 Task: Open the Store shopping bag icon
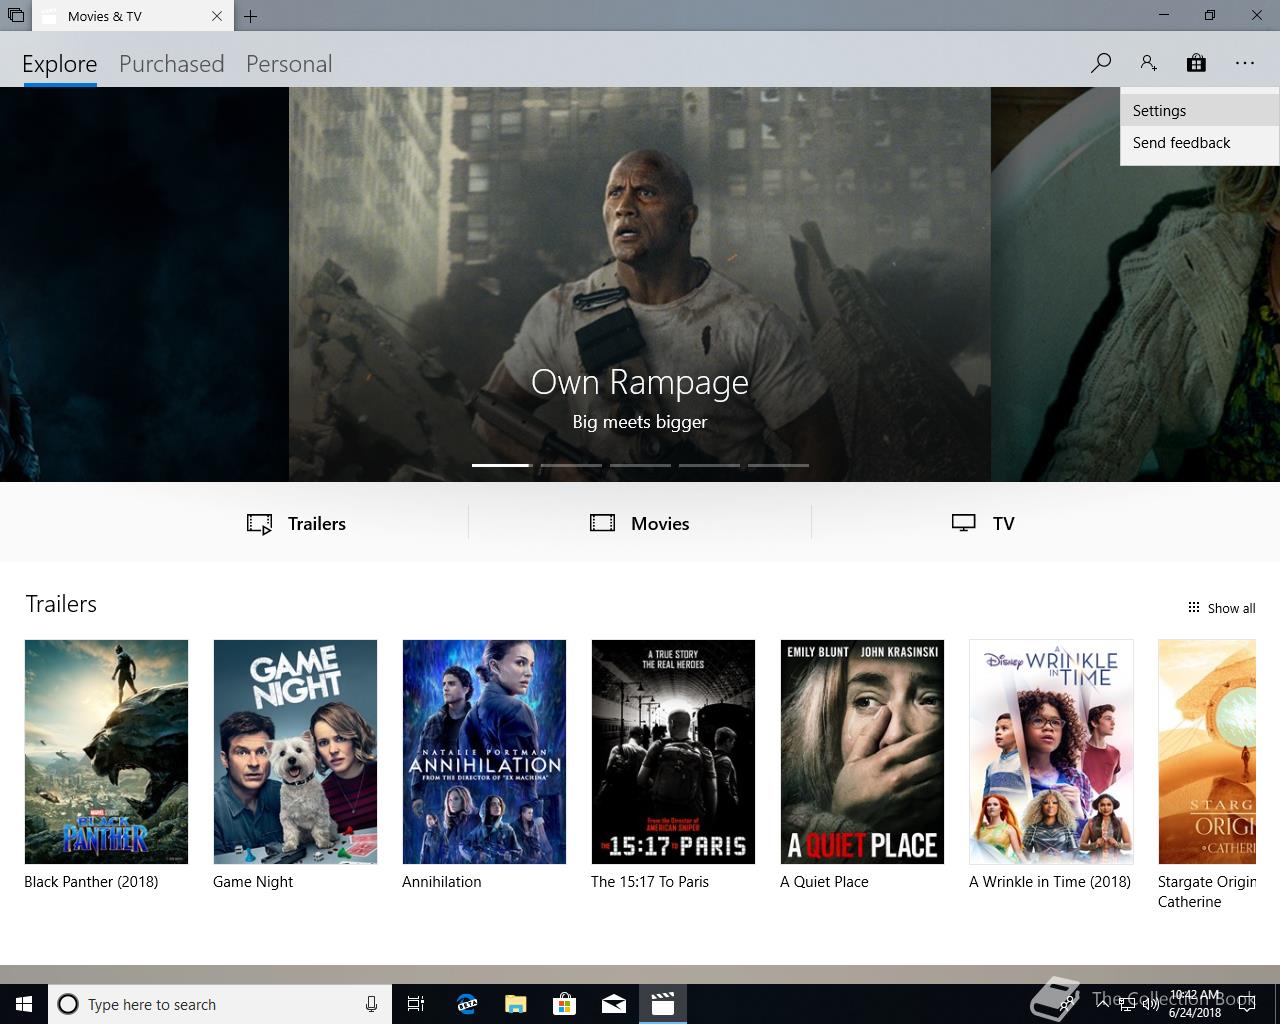click(x=1196, y=63)
